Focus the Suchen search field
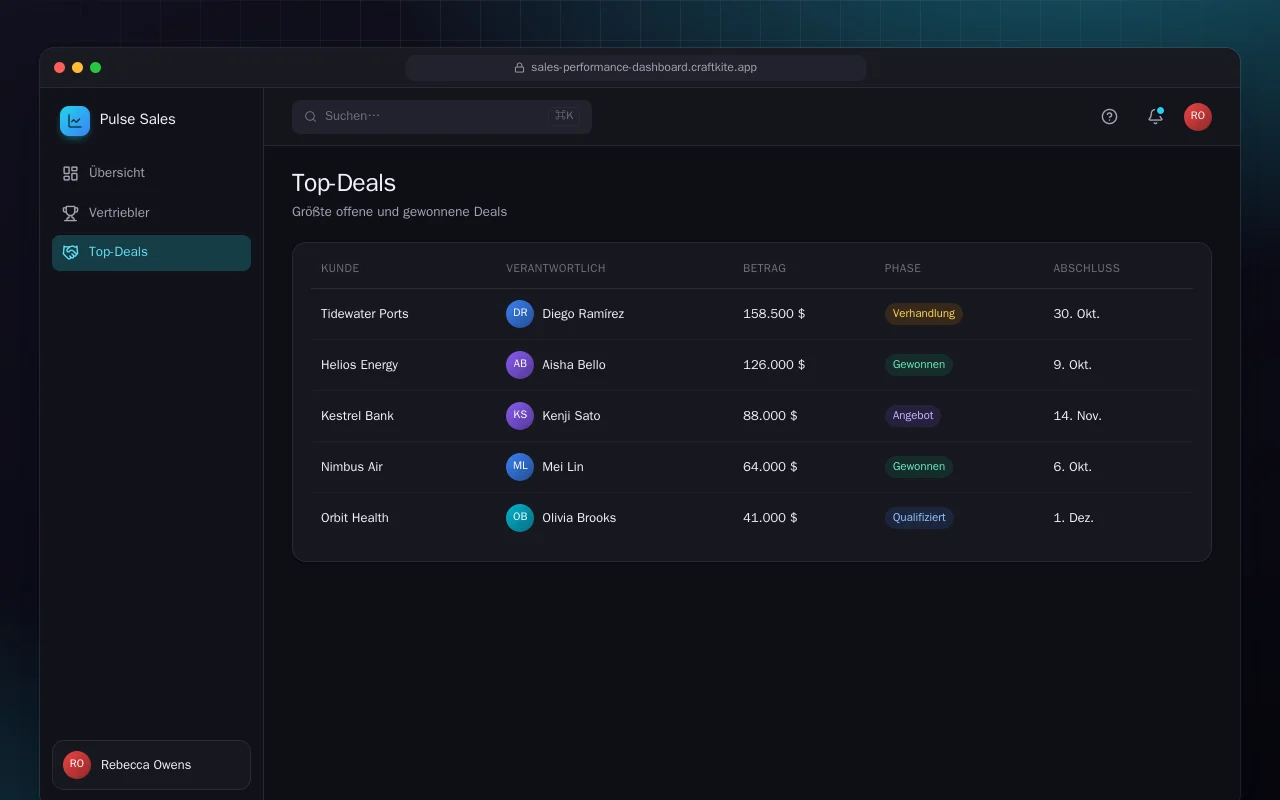Viewport: 1280px width, 800px height. pos(442,117)
